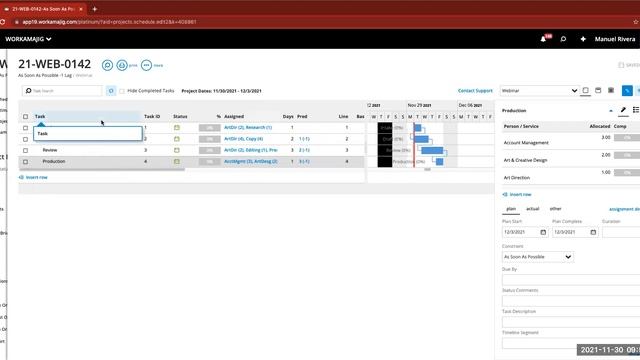640x360 pixels.
Task: Select the Production Gantt bar
Action: 439,162
